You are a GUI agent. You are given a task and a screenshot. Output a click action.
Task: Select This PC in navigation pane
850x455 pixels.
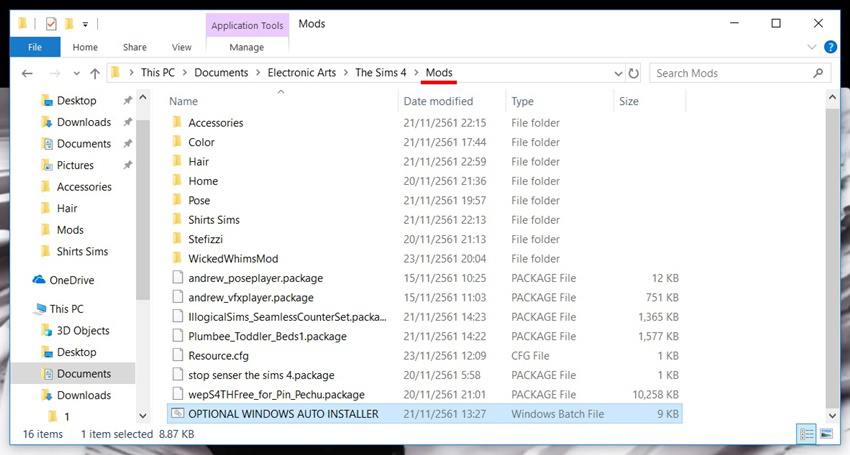click(66, 309)
